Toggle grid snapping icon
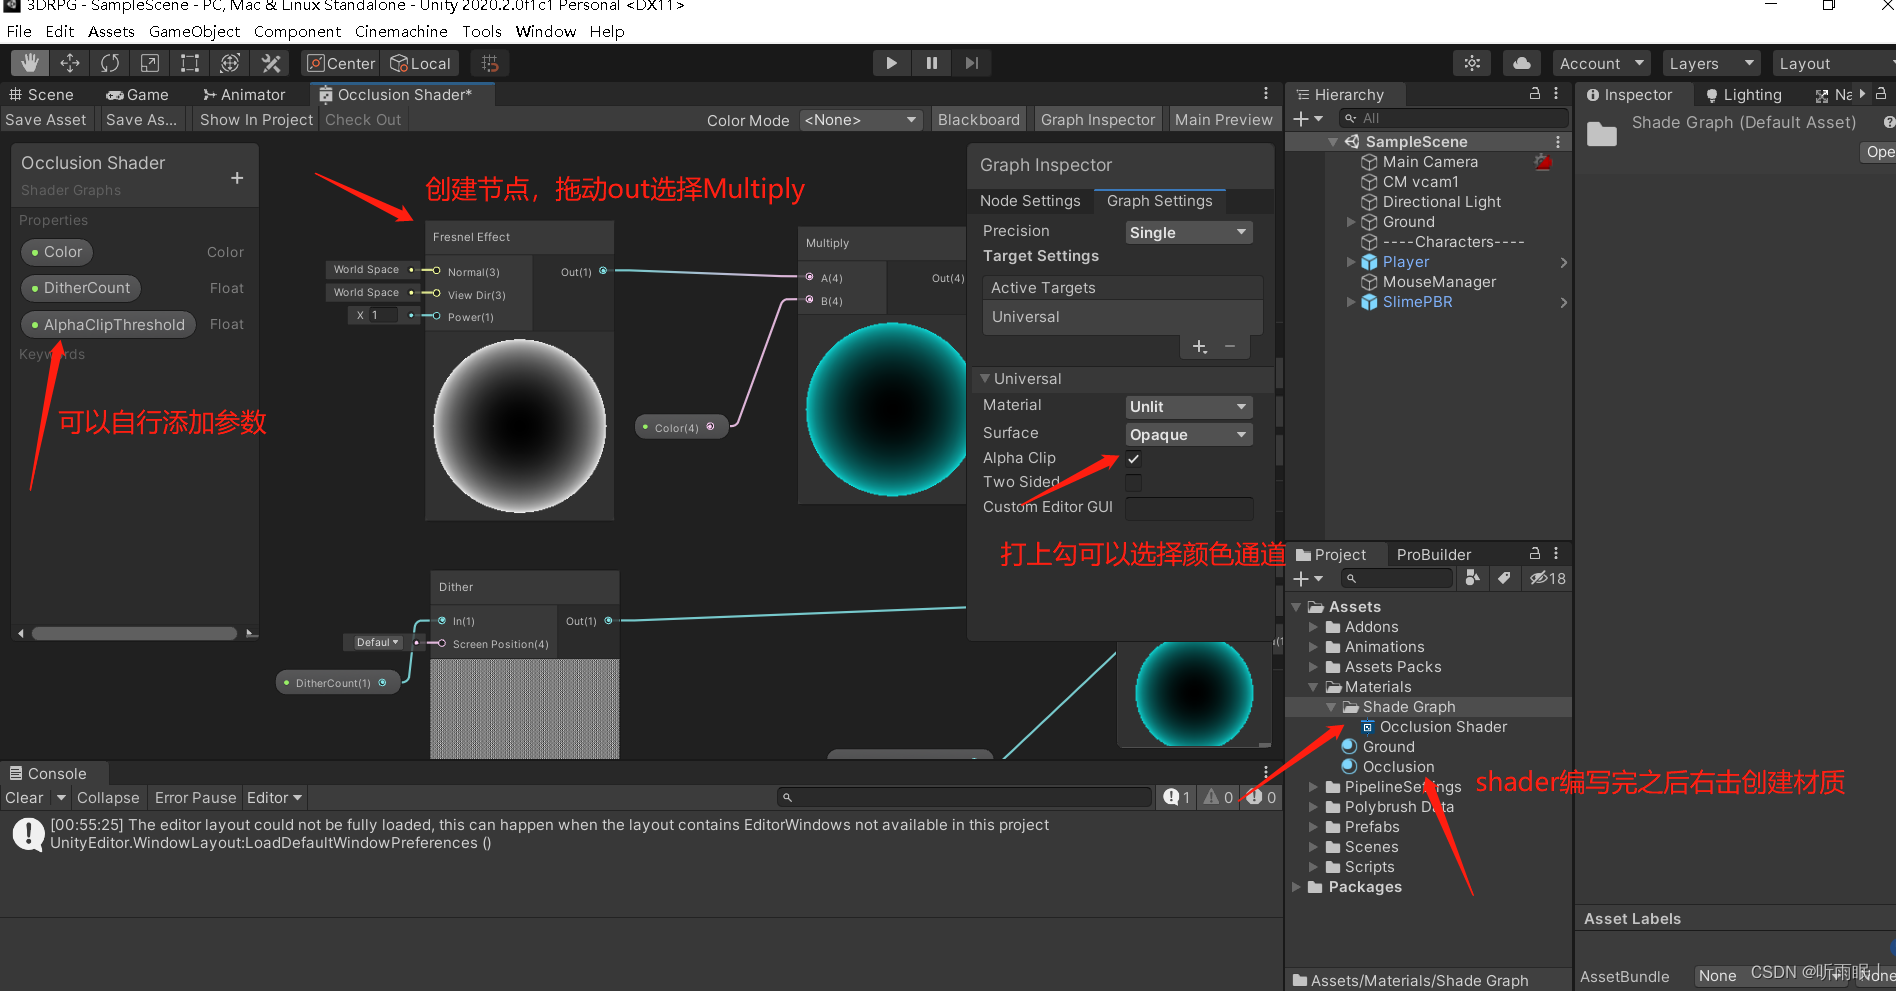 pyautogui.click(x=490, y=63)
